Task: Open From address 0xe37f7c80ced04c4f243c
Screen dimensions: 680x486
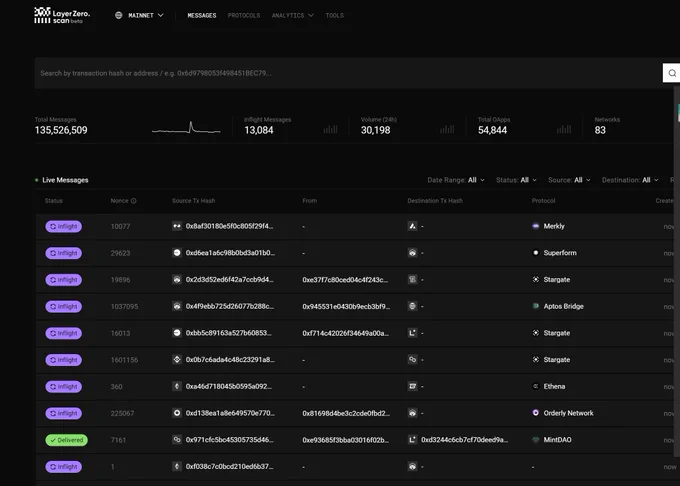Action: point(345,280)
